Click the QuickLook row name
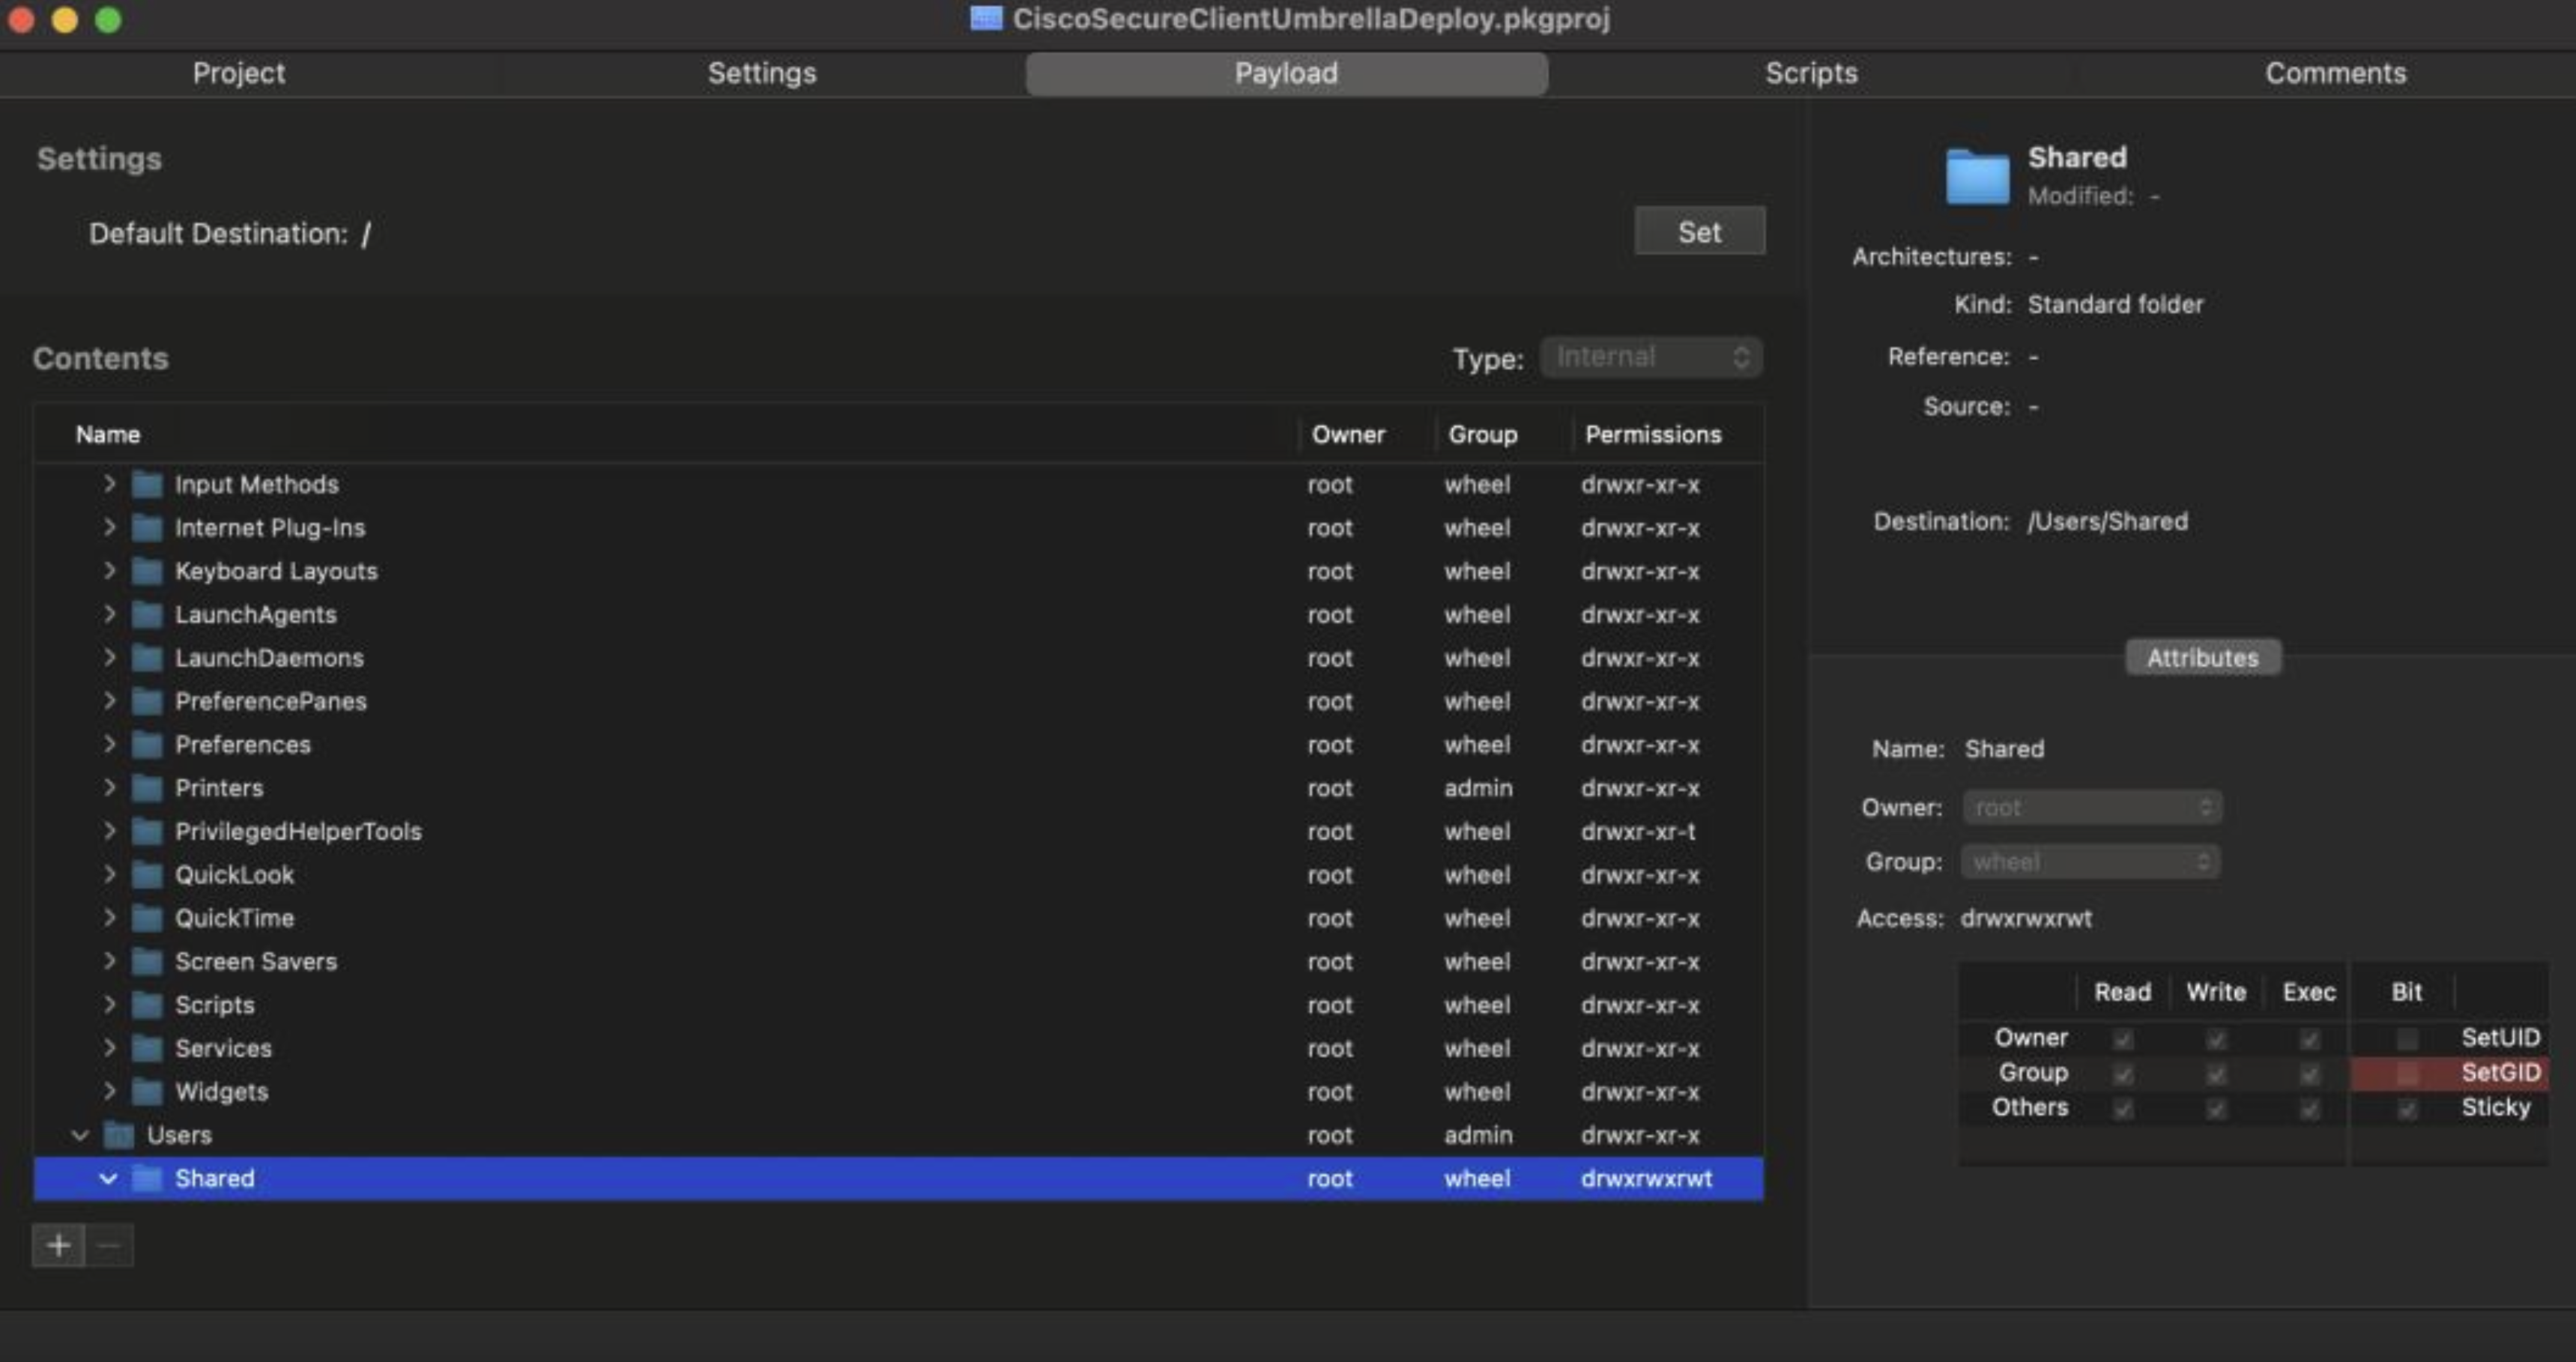Screen dimensions: 2576x1362 234,875
